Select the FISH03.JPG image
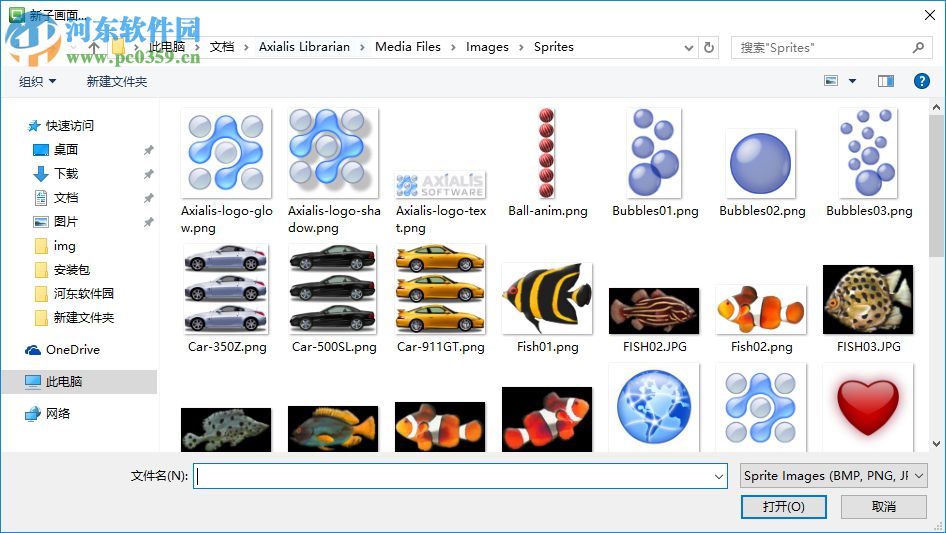The width and height of the screenshot is (946, 533). [x=868, y=299]
